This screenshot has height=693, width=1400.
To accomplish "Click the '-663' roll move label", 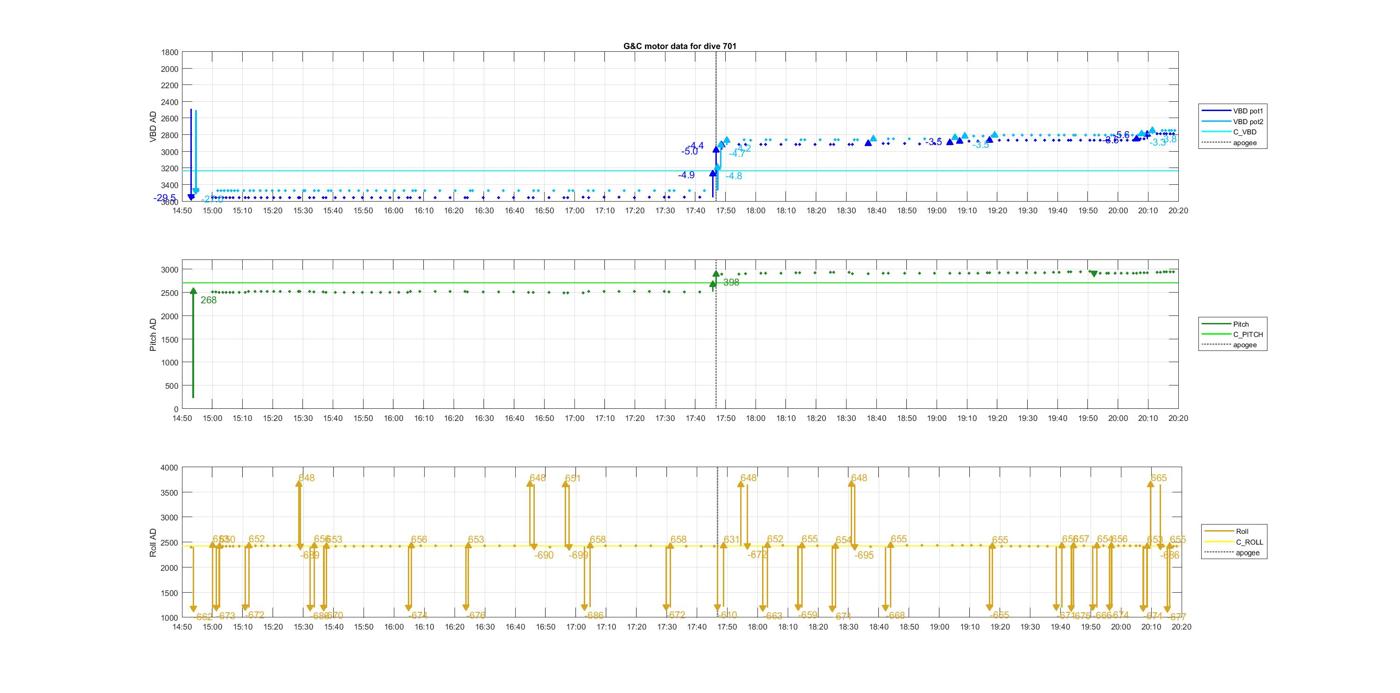I will tap(772, 616).
